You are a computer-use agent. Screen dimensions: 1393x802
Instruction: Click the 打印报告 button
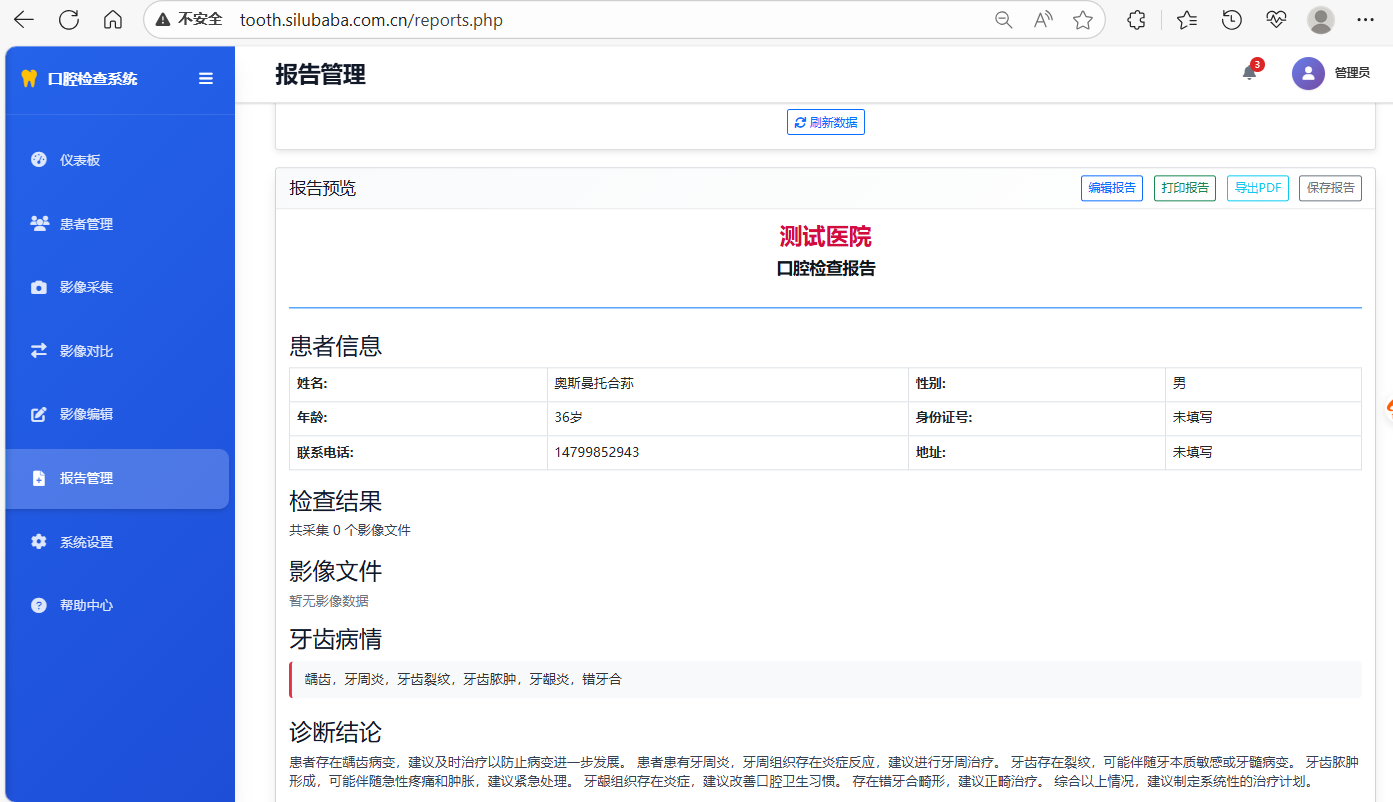(x=1184, y=188)
